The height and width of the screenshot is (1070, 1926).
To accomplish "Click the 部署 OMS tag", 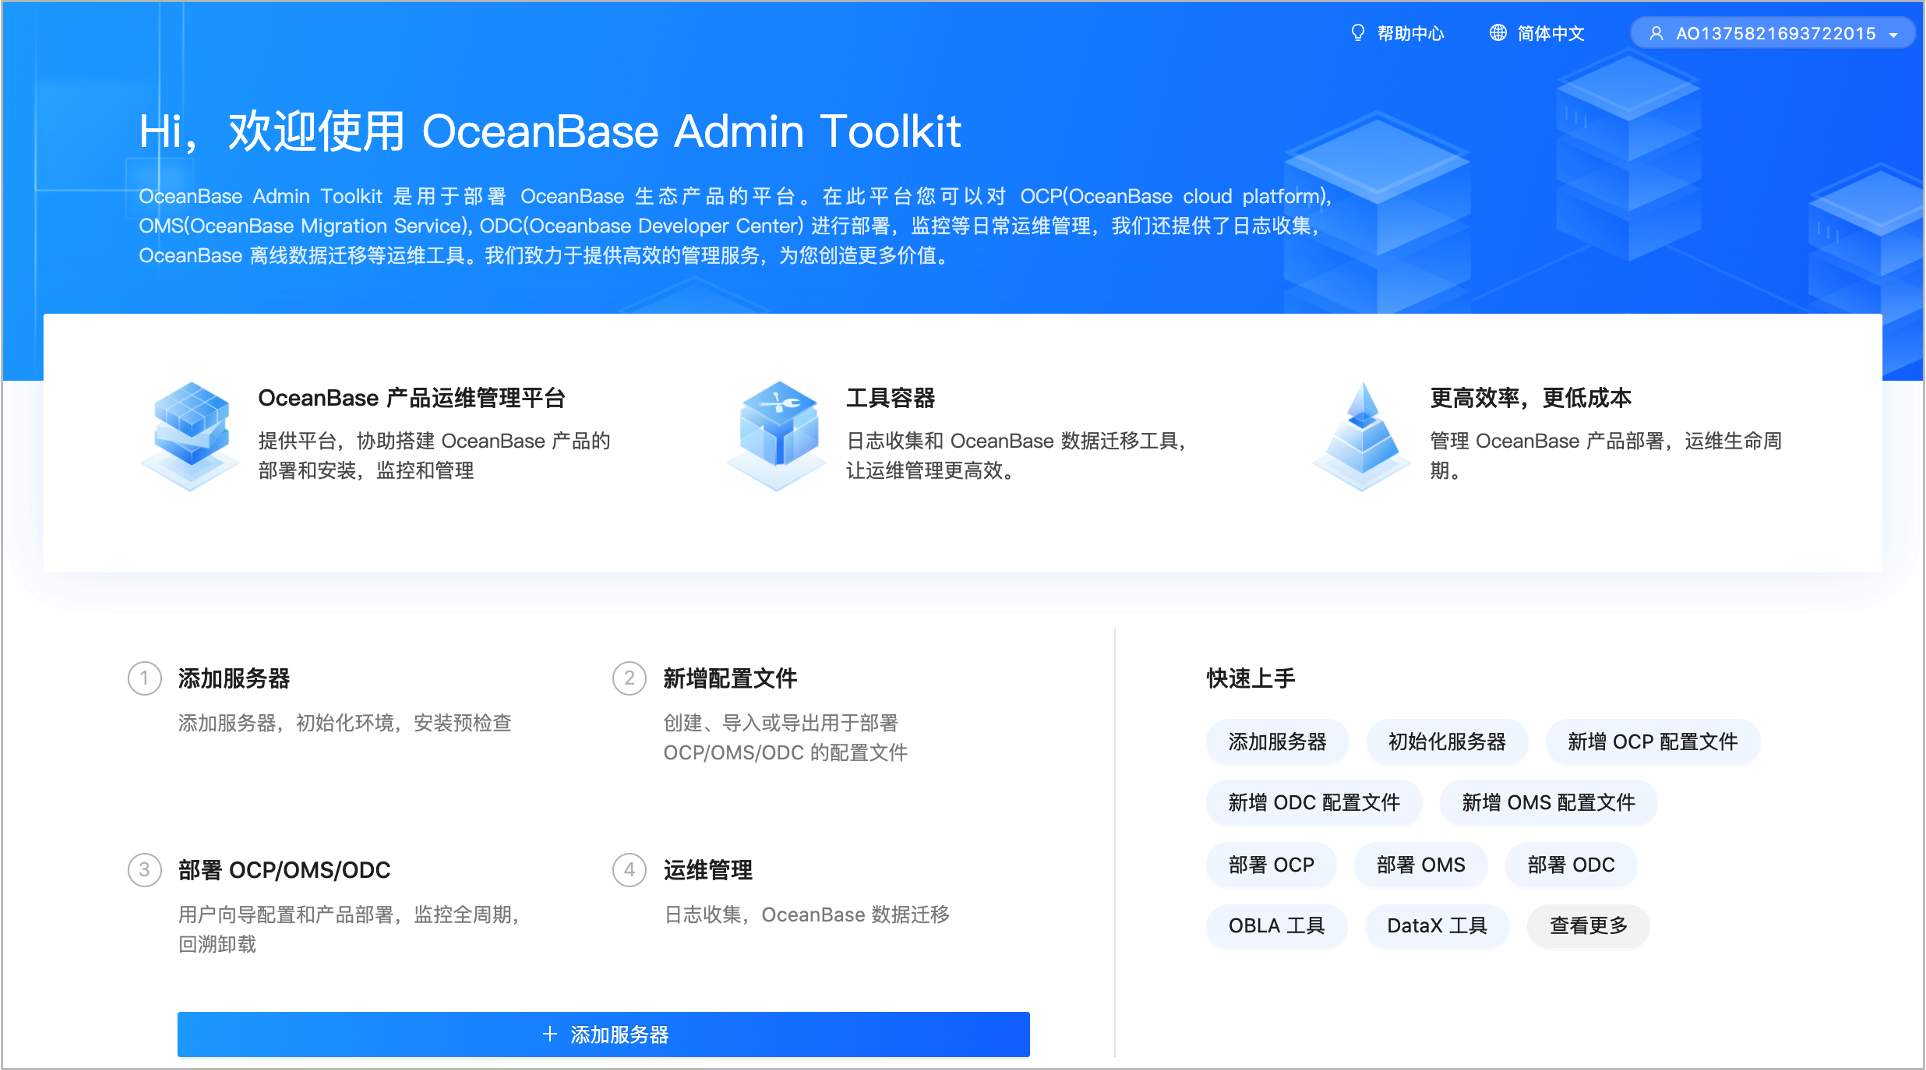I will (x=1420, y=865).
